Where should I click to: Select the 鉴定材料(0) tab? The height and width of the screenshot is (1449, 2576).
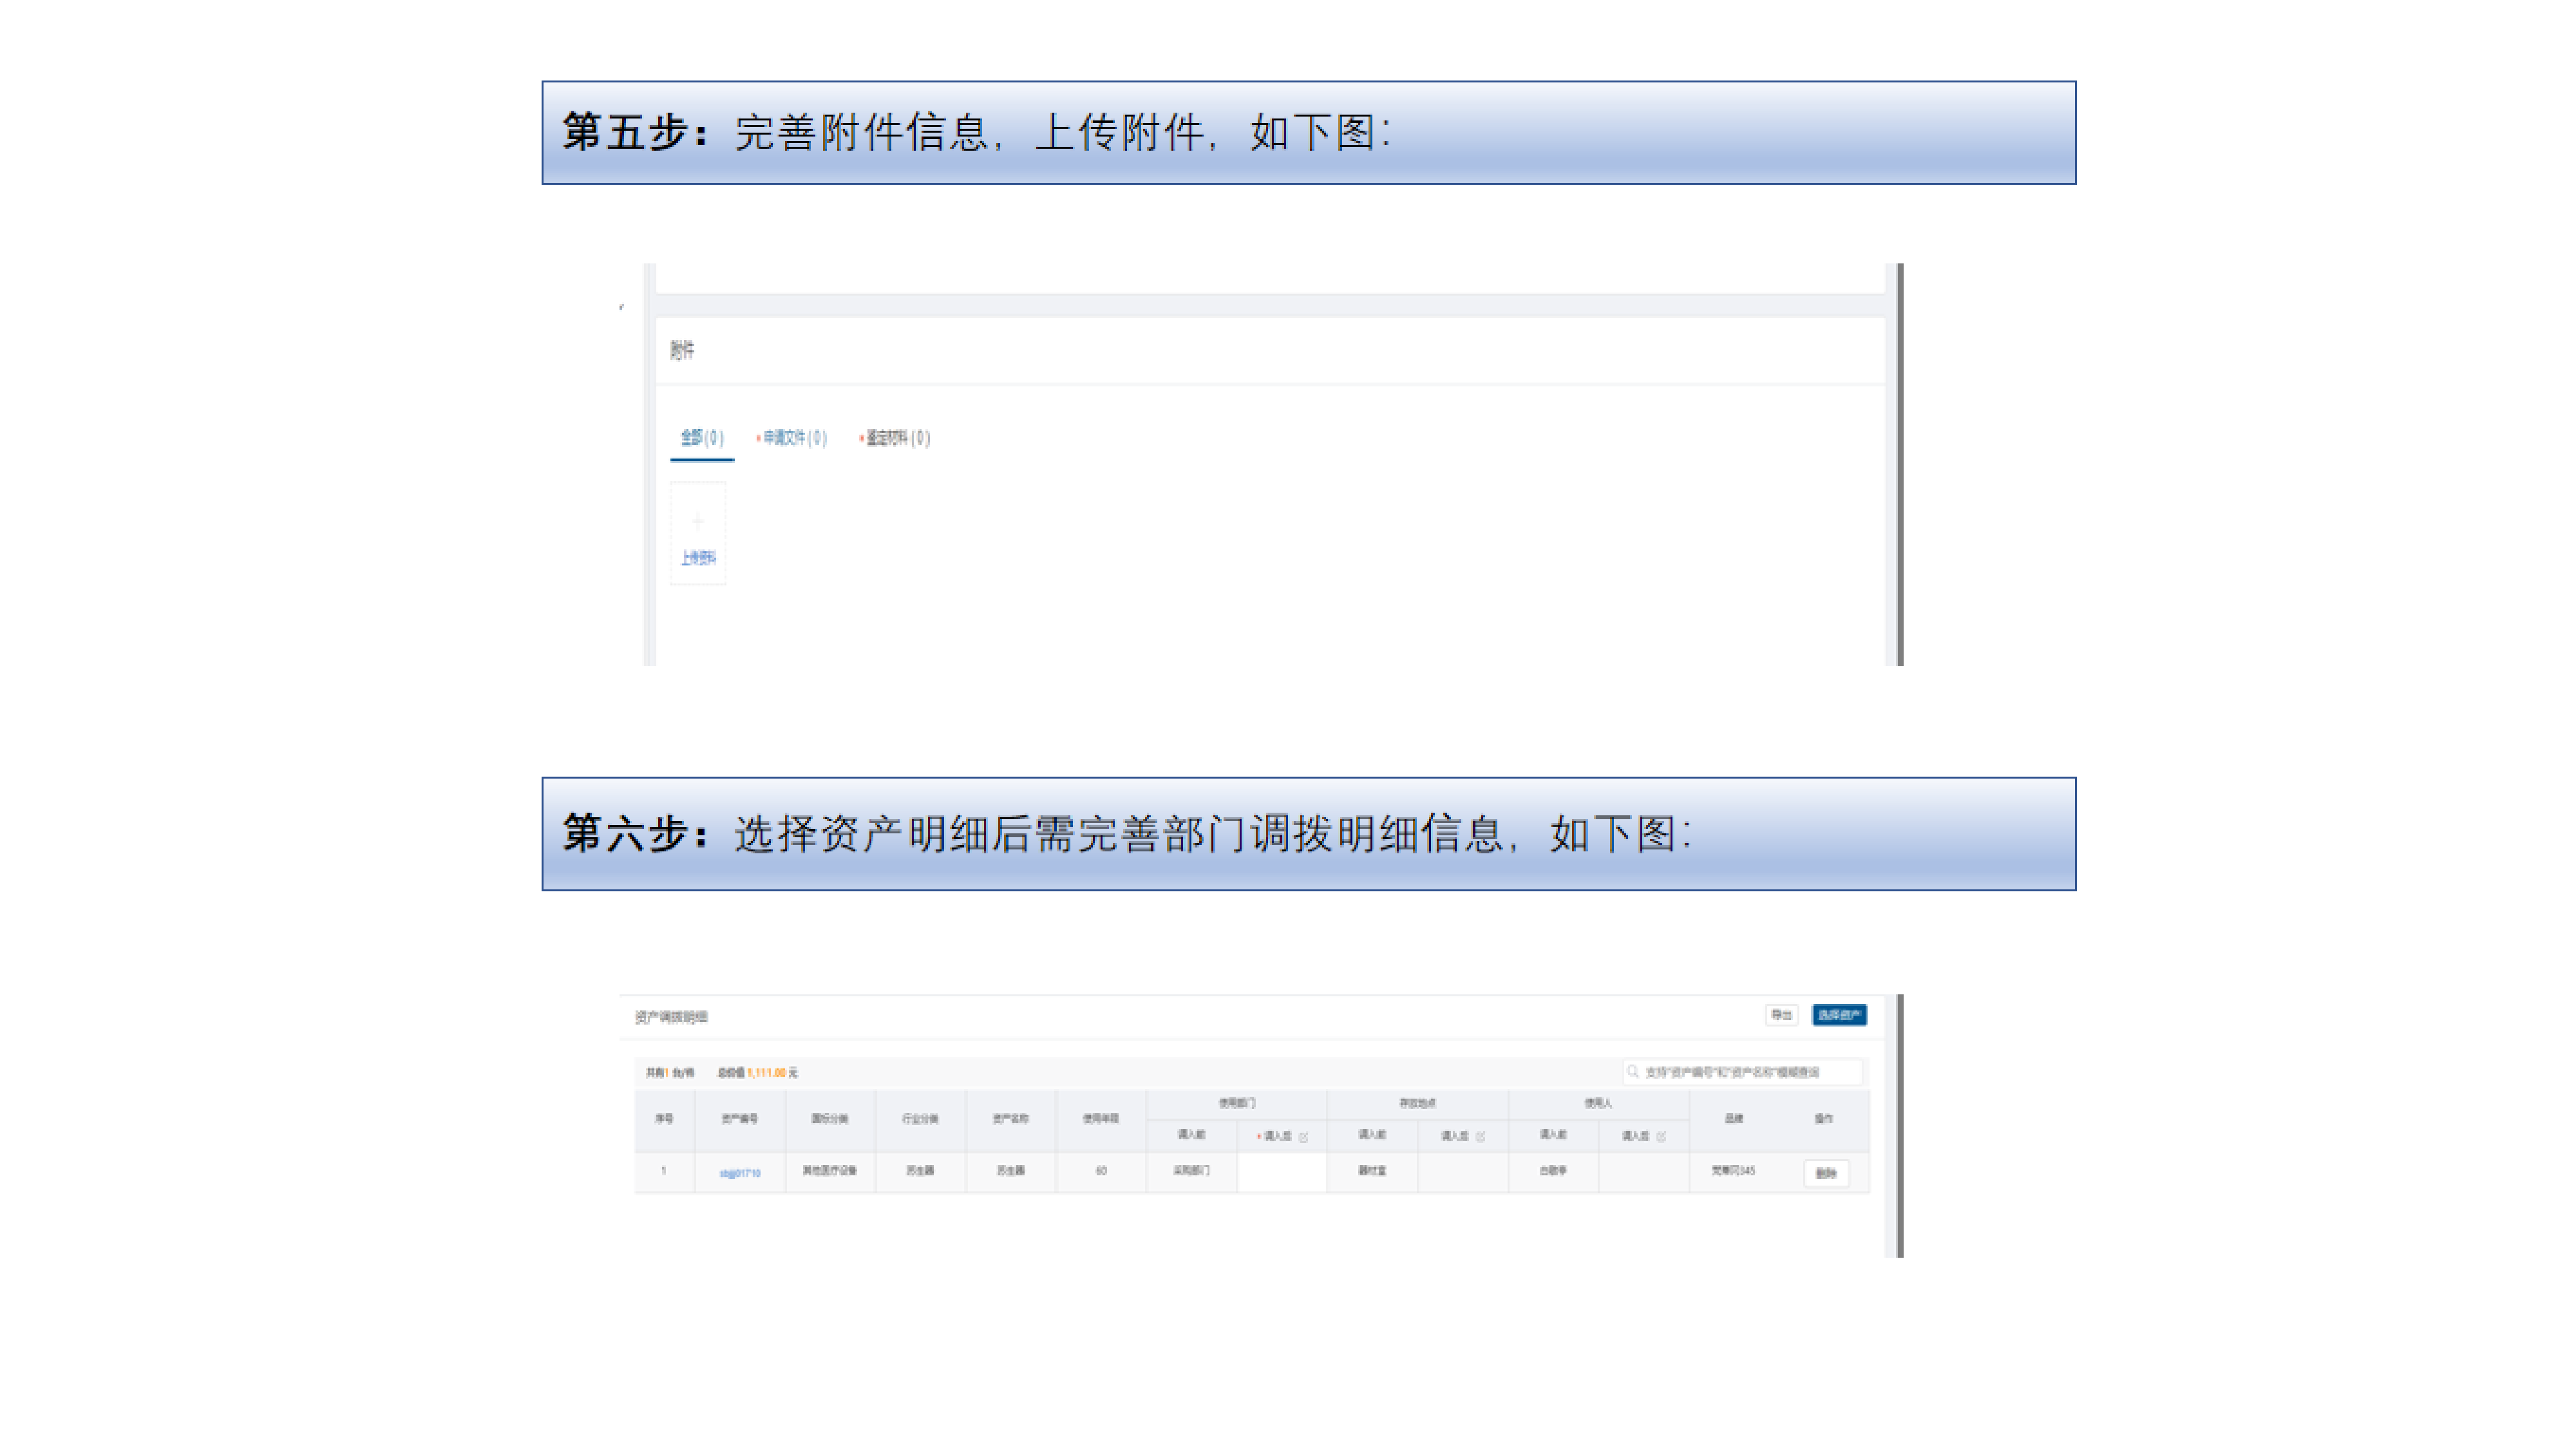897,438
